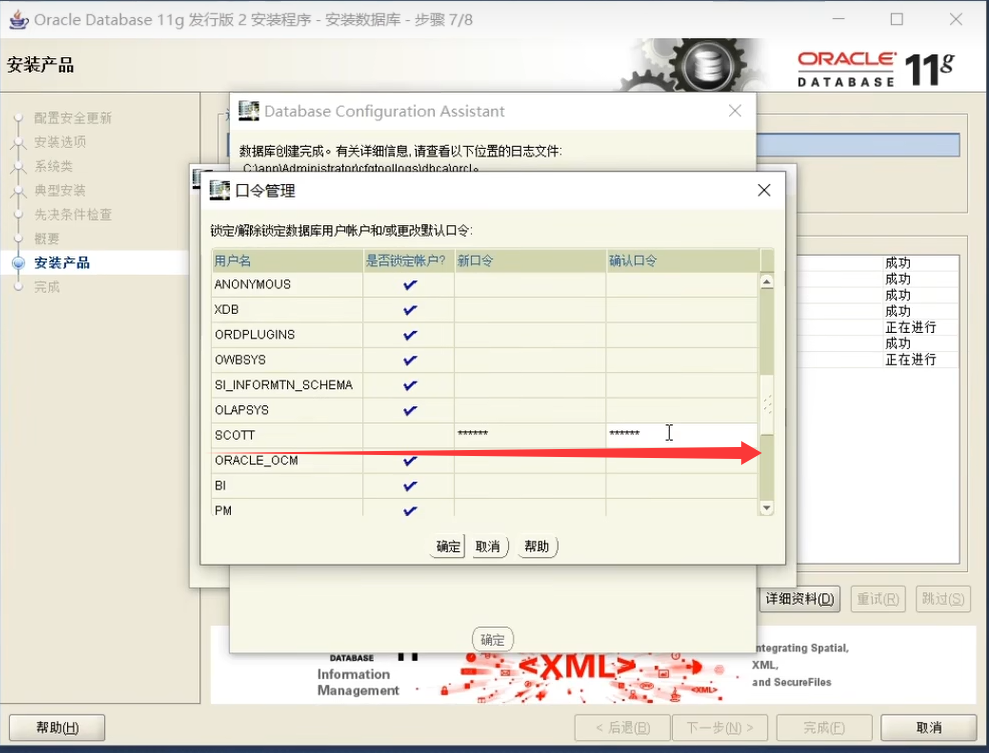Select the SCOTT user name

tap(235, 435)
